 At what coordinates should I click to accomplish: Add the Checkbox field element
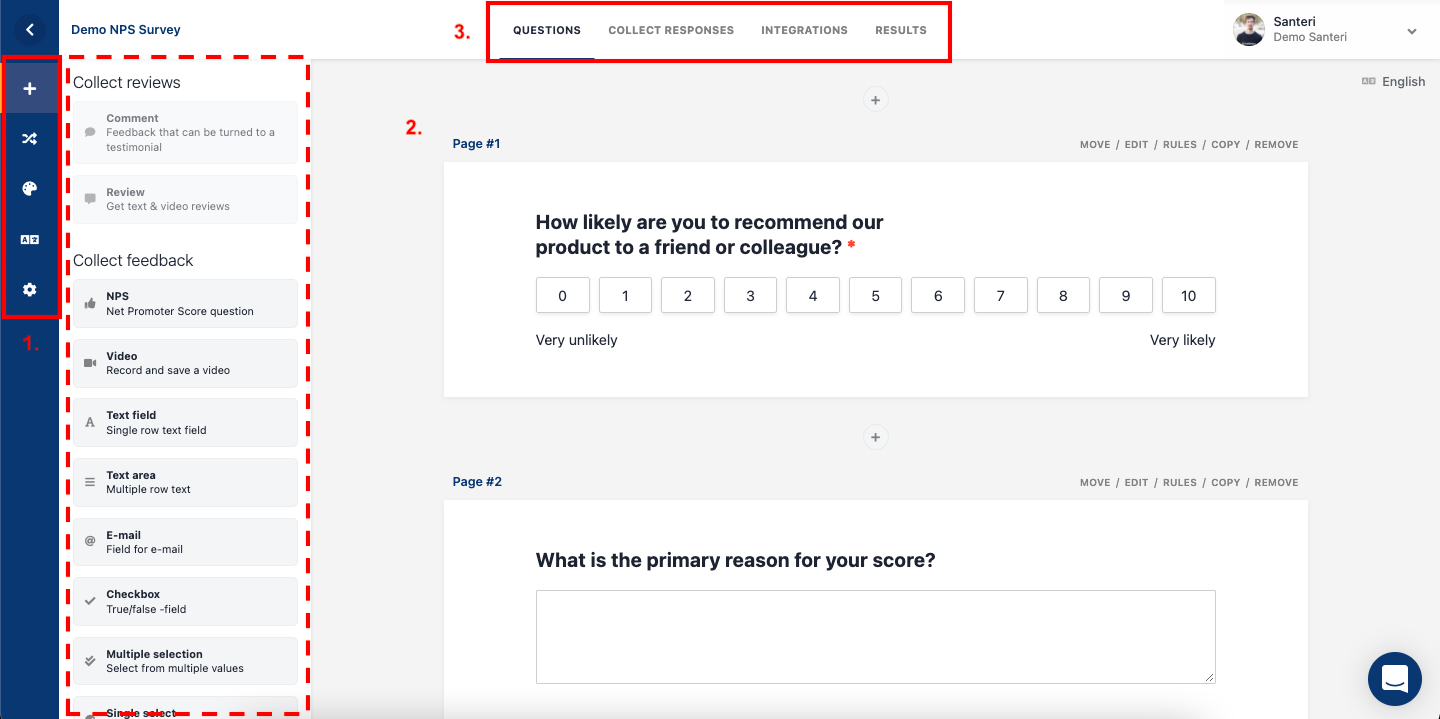tap(185, 601)
